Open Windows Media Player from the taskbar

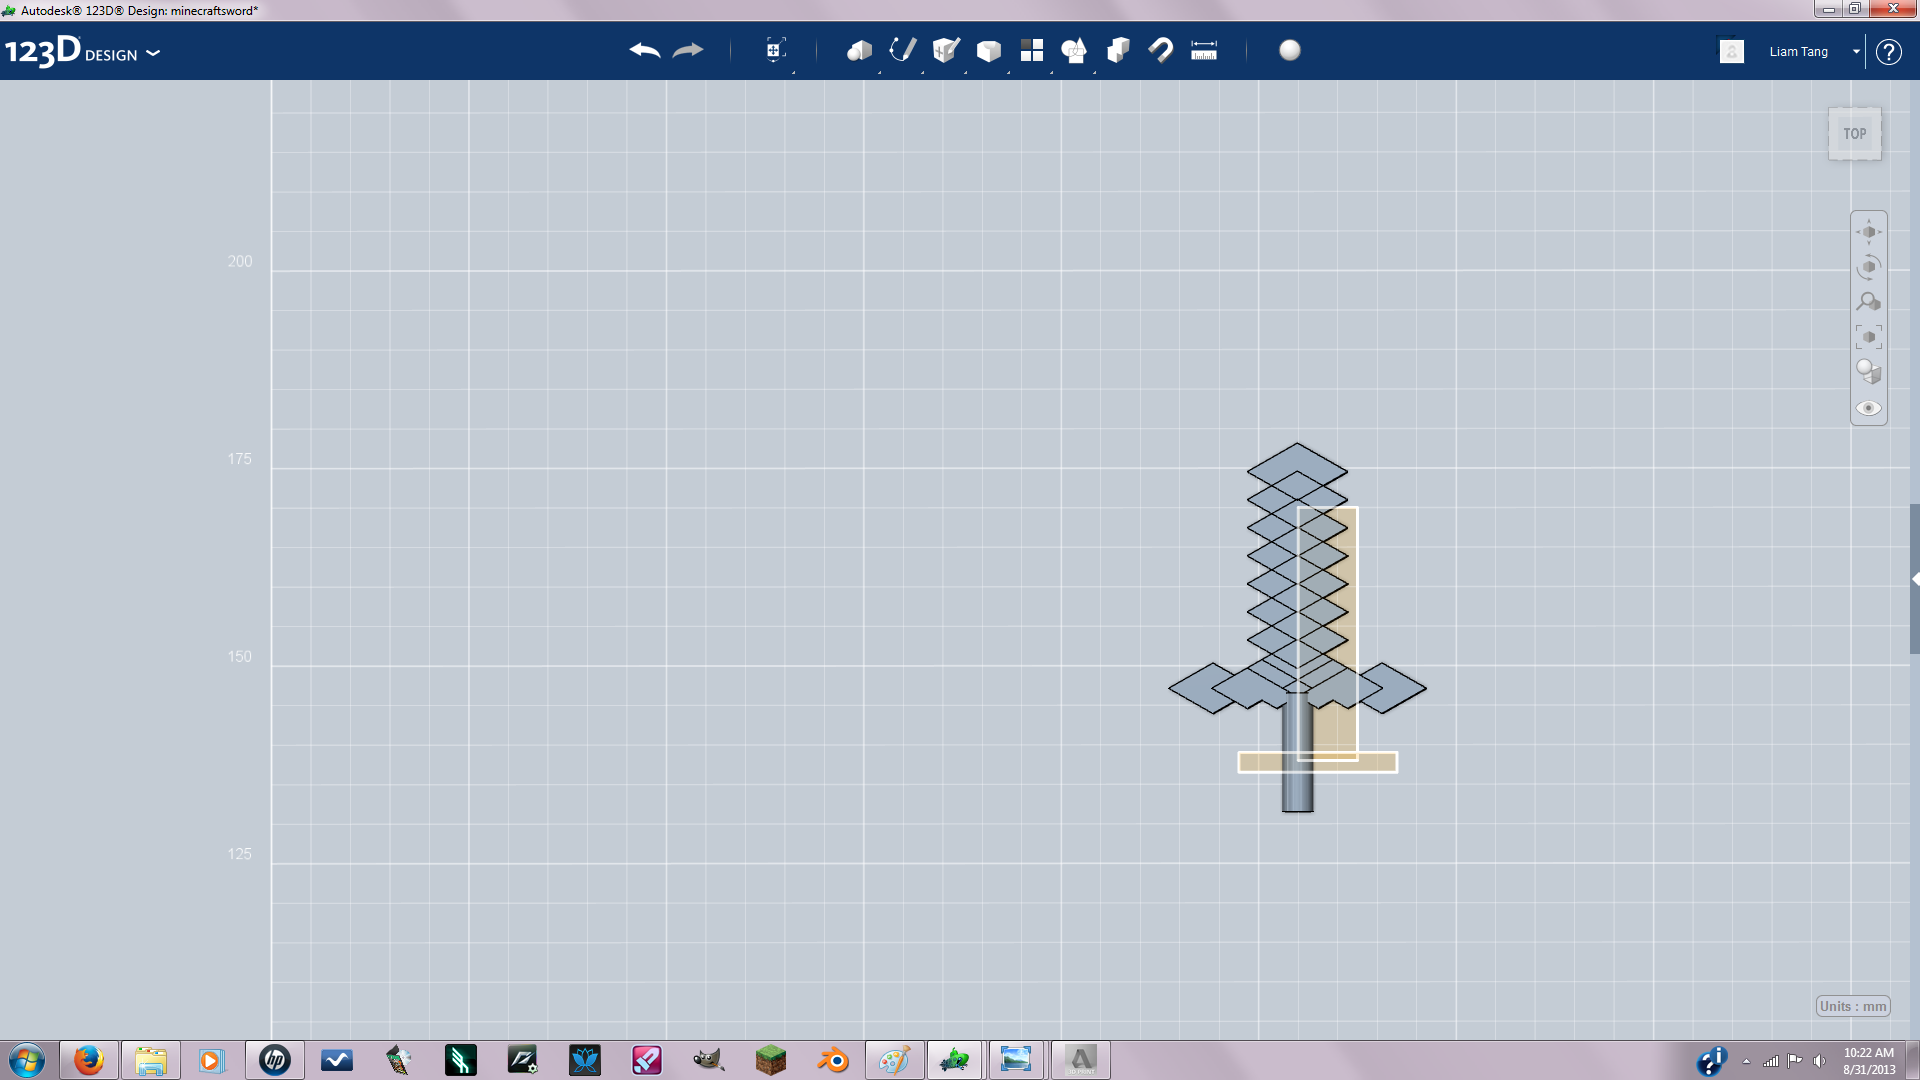click(211, 1060)
